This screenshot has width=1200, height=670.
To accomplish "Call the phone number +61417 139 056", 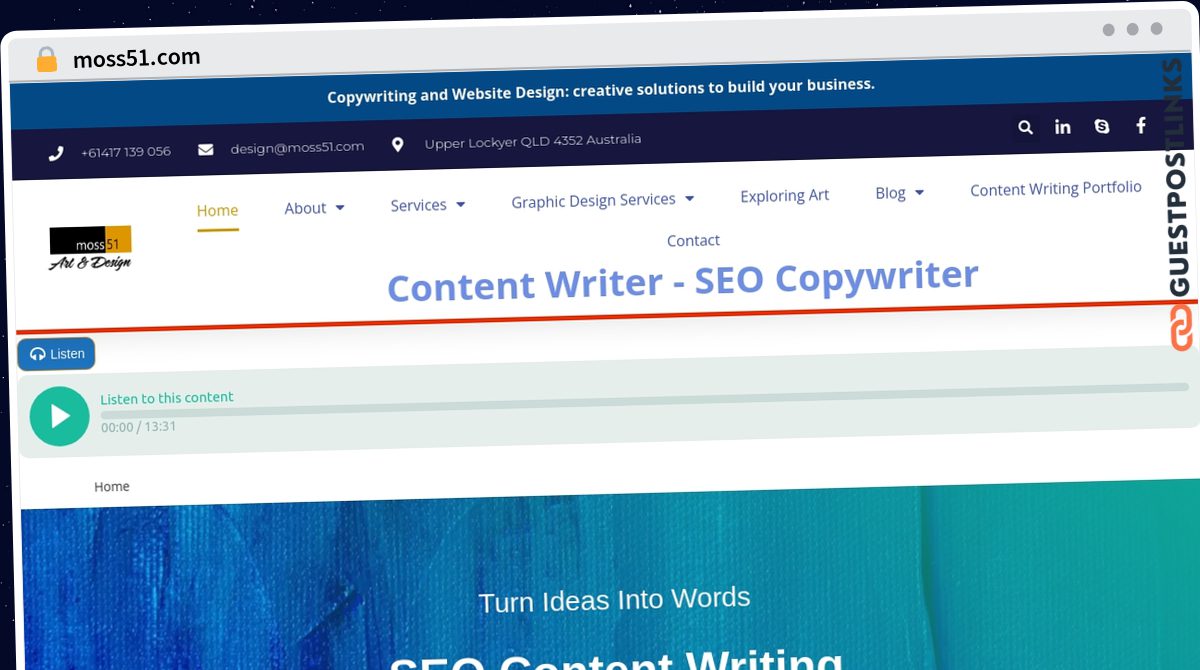I will [125, 152].
